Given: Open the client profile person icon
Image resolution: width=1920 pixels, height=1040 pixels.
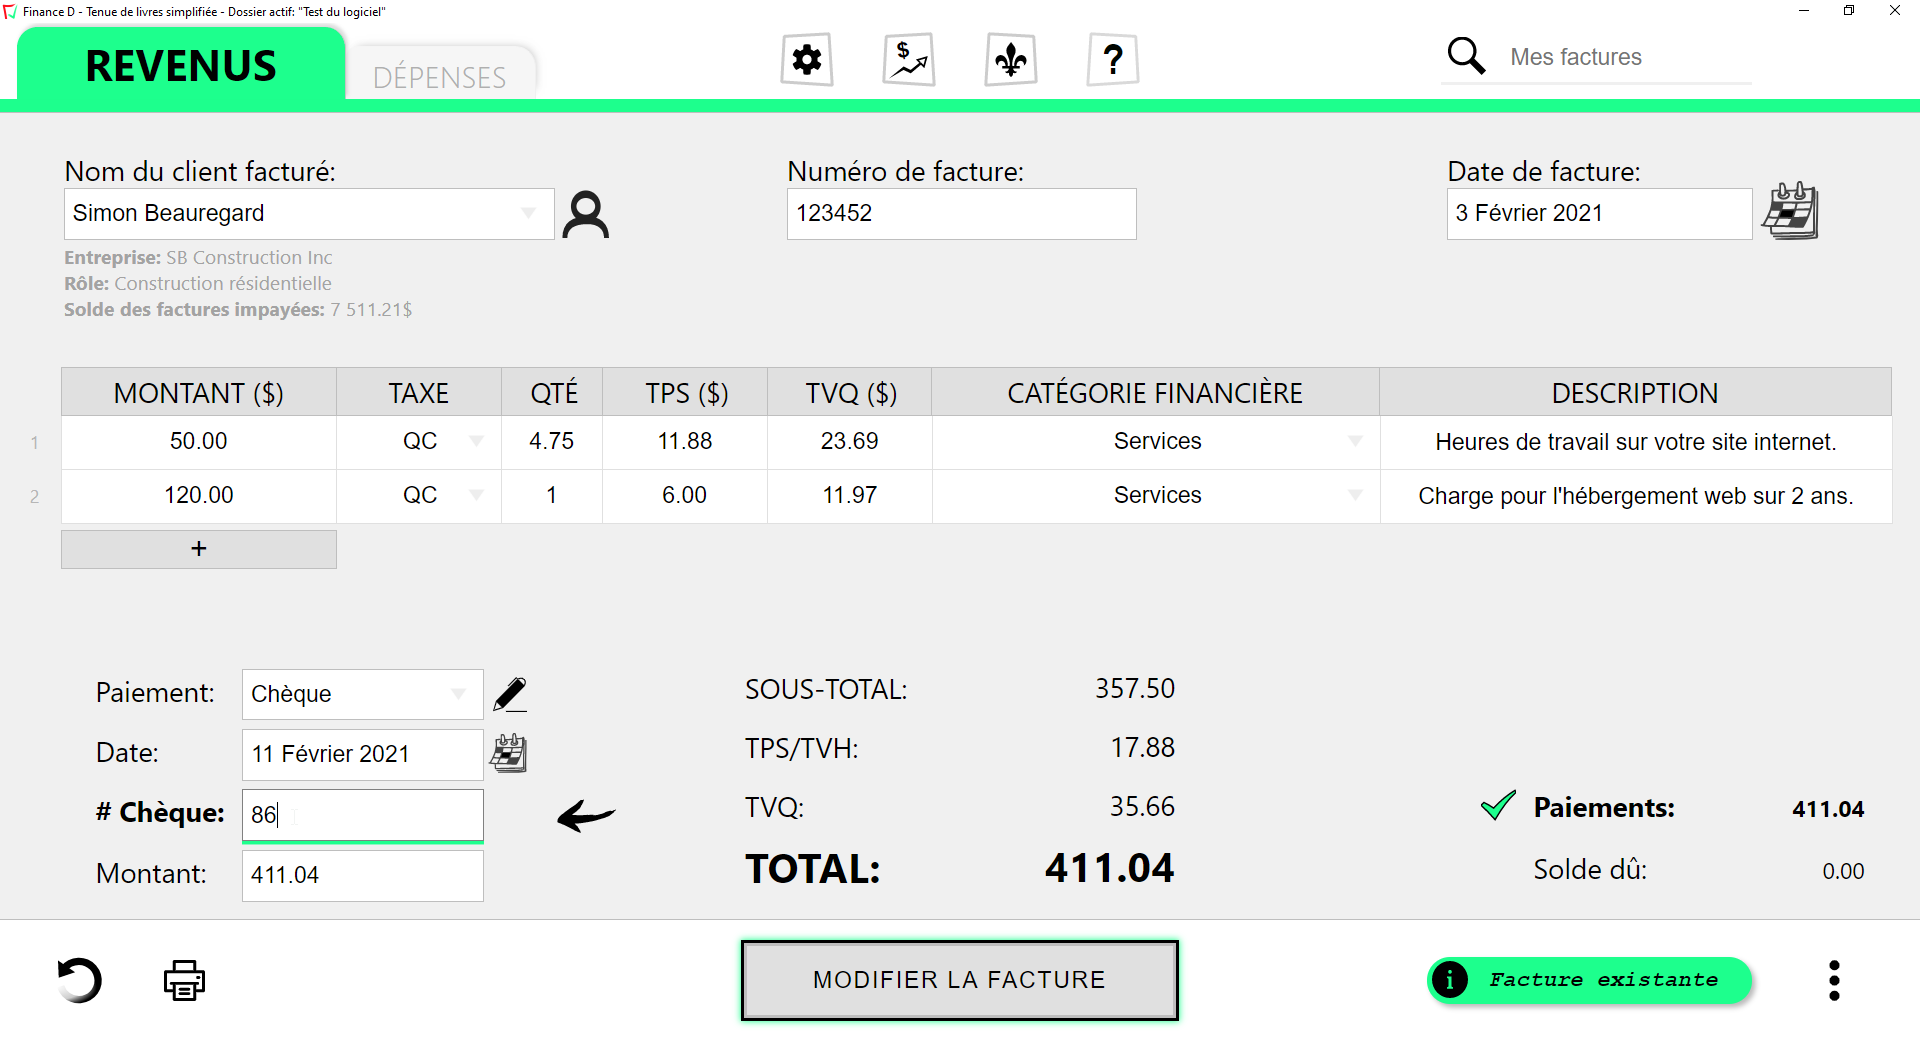Looking at the screenshot, I should coord(586,213).
